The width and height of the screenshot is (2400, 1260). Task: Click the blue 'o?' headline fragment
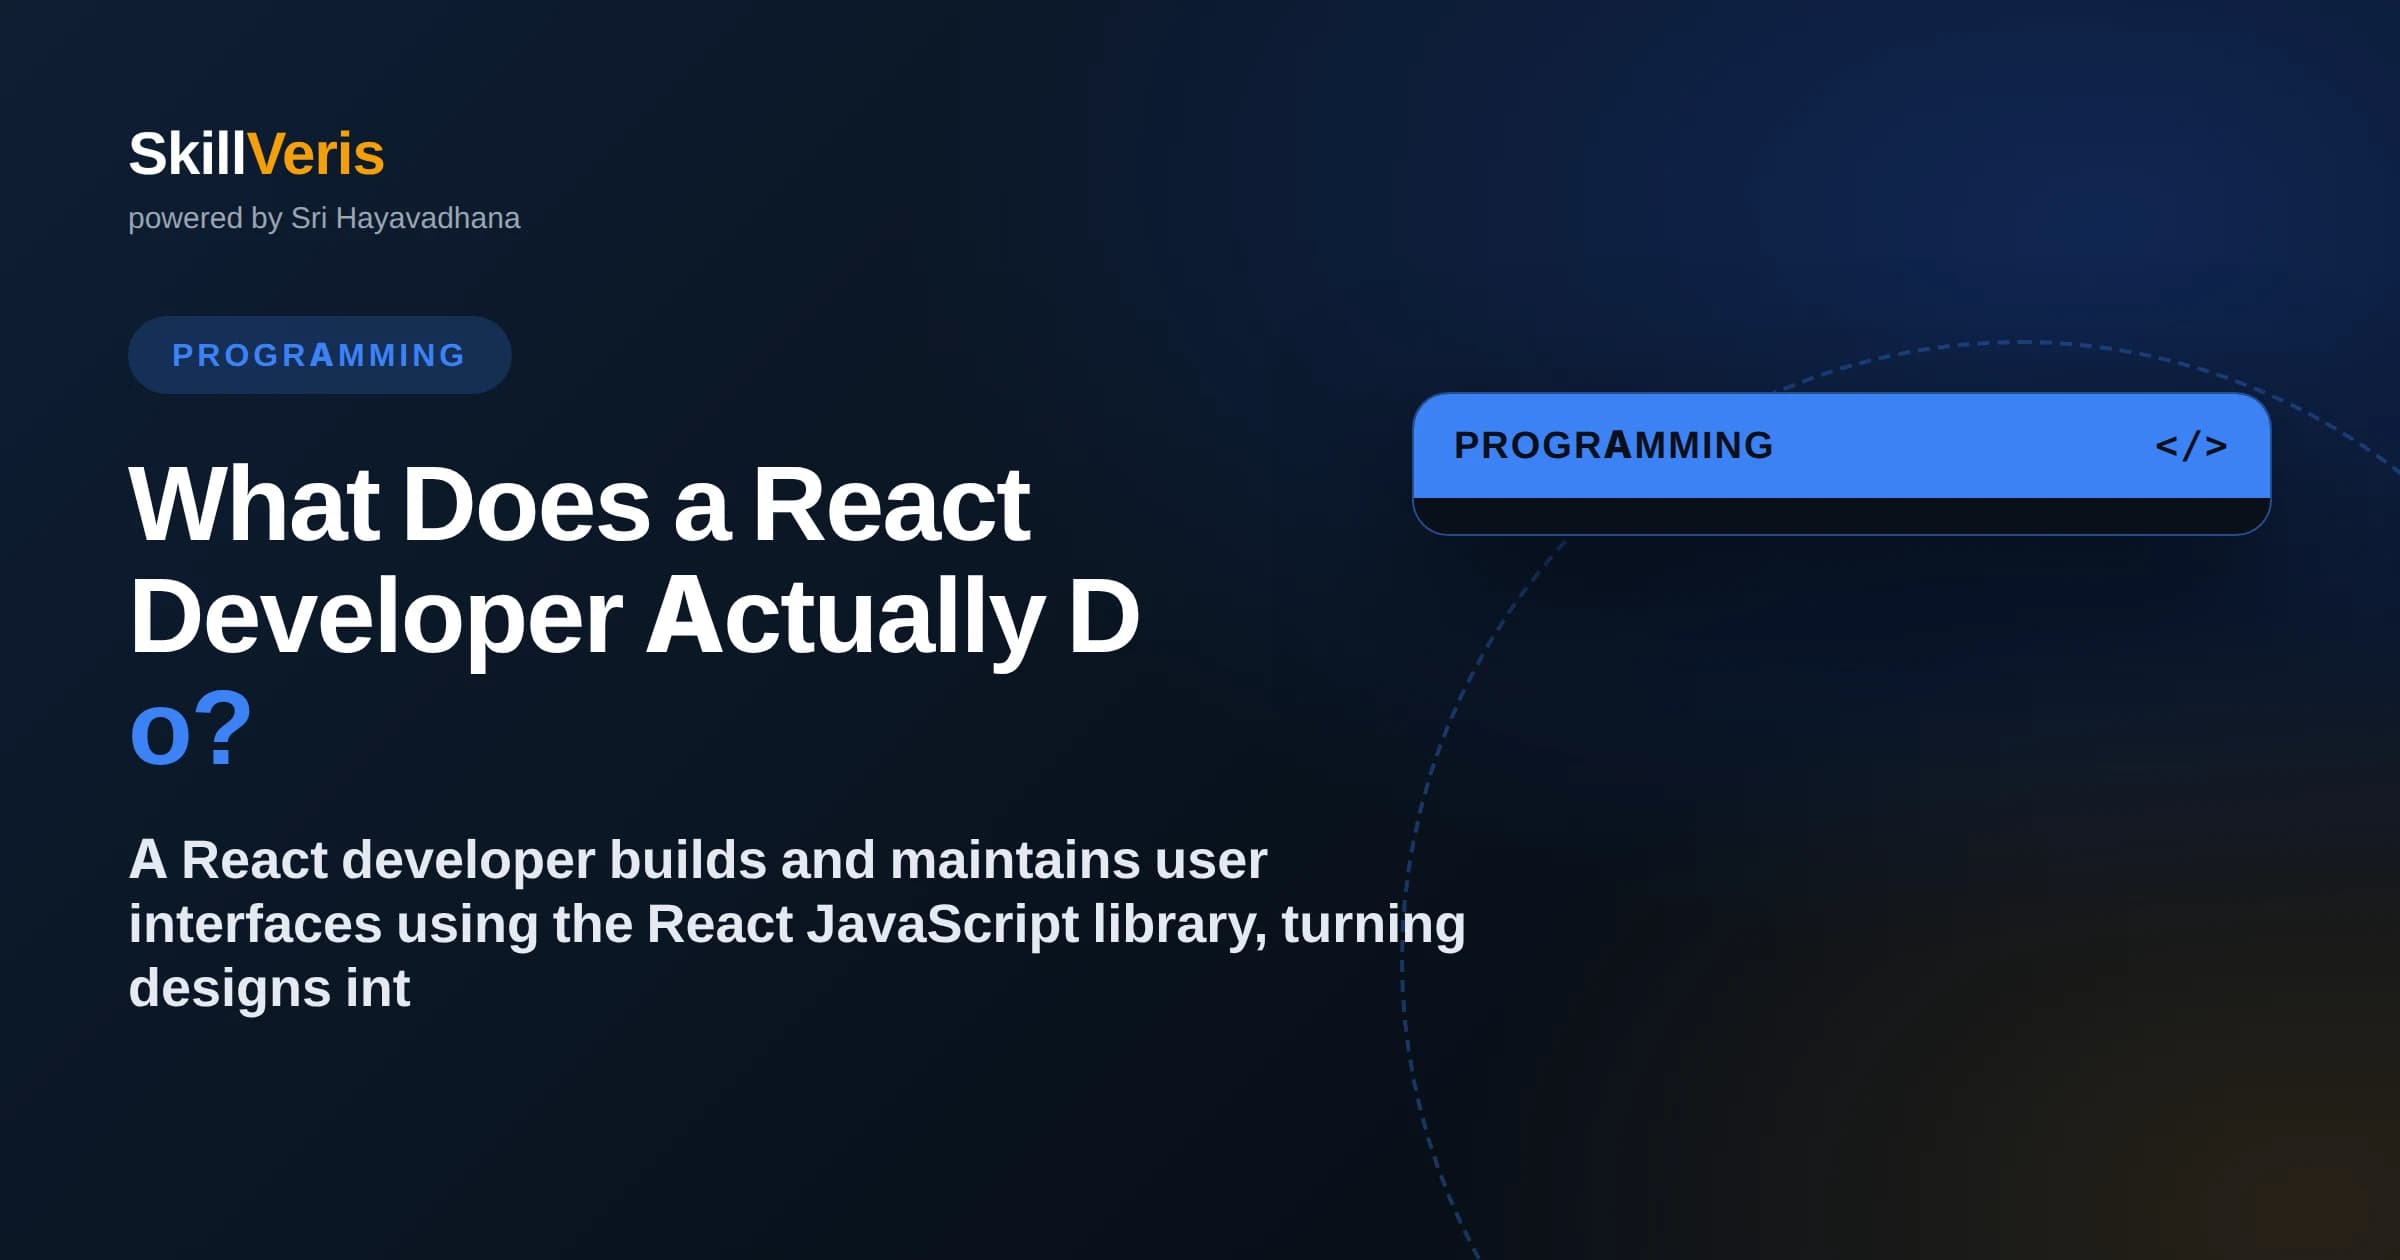[190, 727]
